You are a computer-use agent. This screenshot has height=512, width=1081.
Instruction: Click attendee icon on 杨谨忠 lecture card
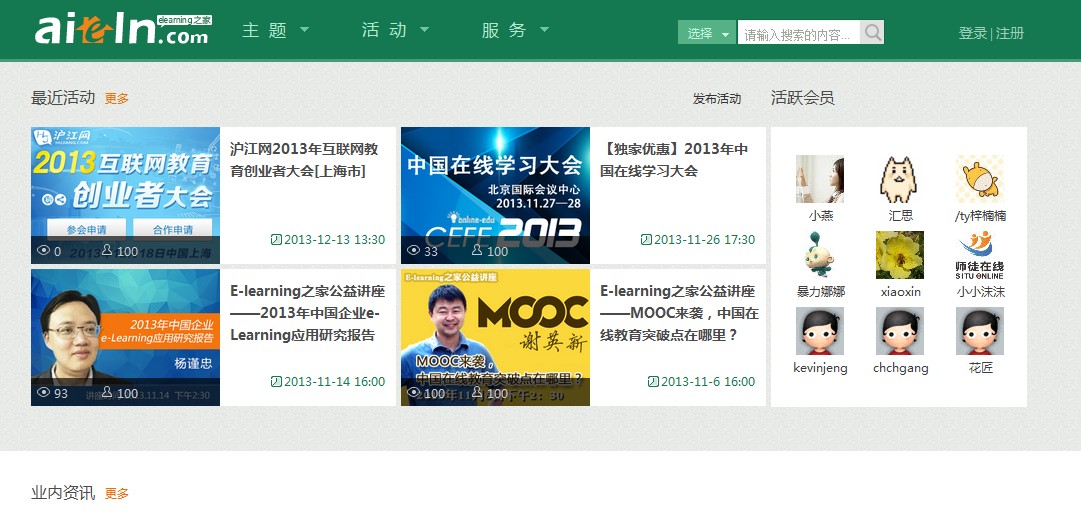[x=107, y=392]
